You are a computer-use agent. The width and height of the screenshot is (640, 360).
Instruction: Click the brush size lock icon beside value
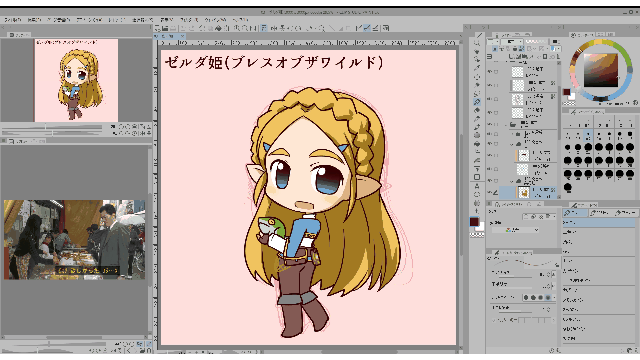point(554,274)
